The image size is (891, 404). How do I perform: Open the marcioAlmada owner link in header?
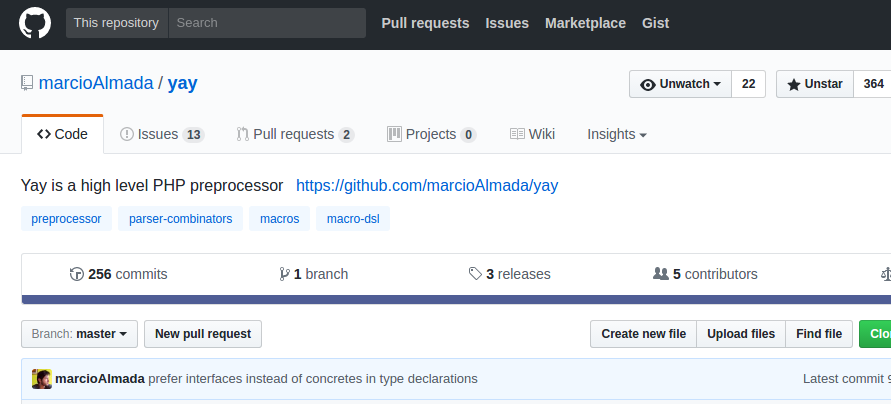[x=96, y=84]
